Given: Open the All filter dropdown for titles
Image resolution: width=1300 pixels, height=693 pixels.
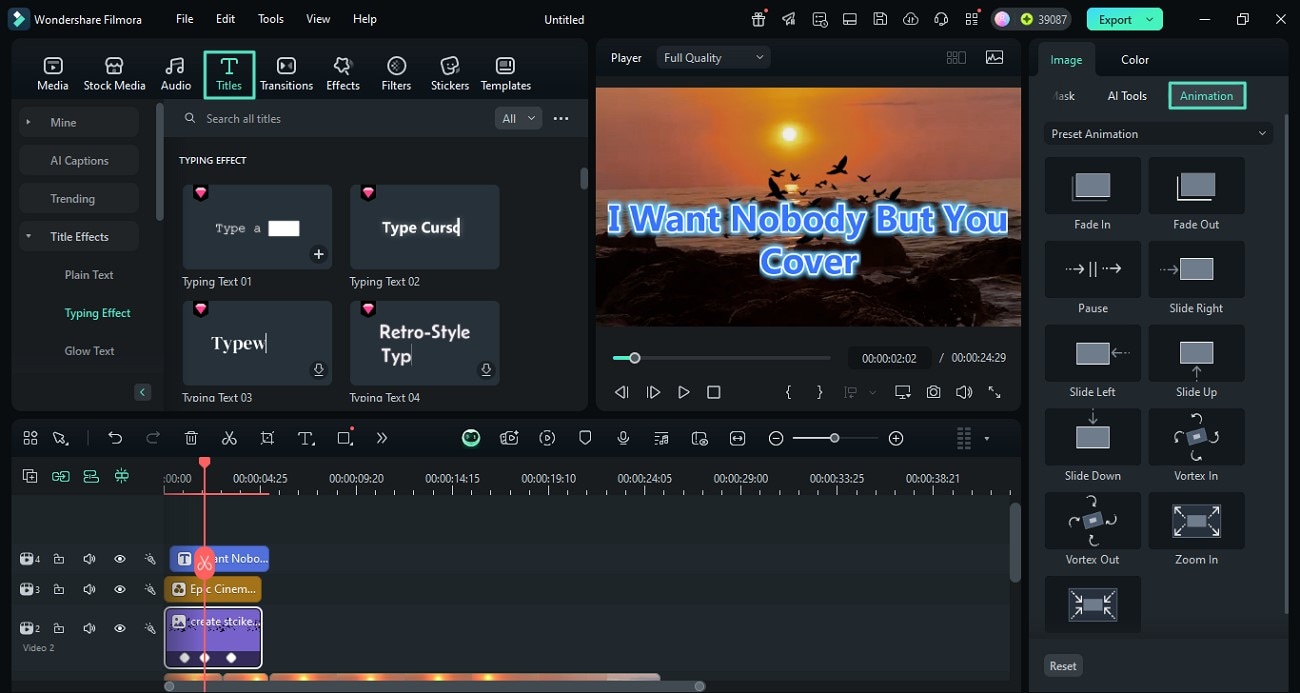Looking at the screenshot, I should (x=518, y=118).
